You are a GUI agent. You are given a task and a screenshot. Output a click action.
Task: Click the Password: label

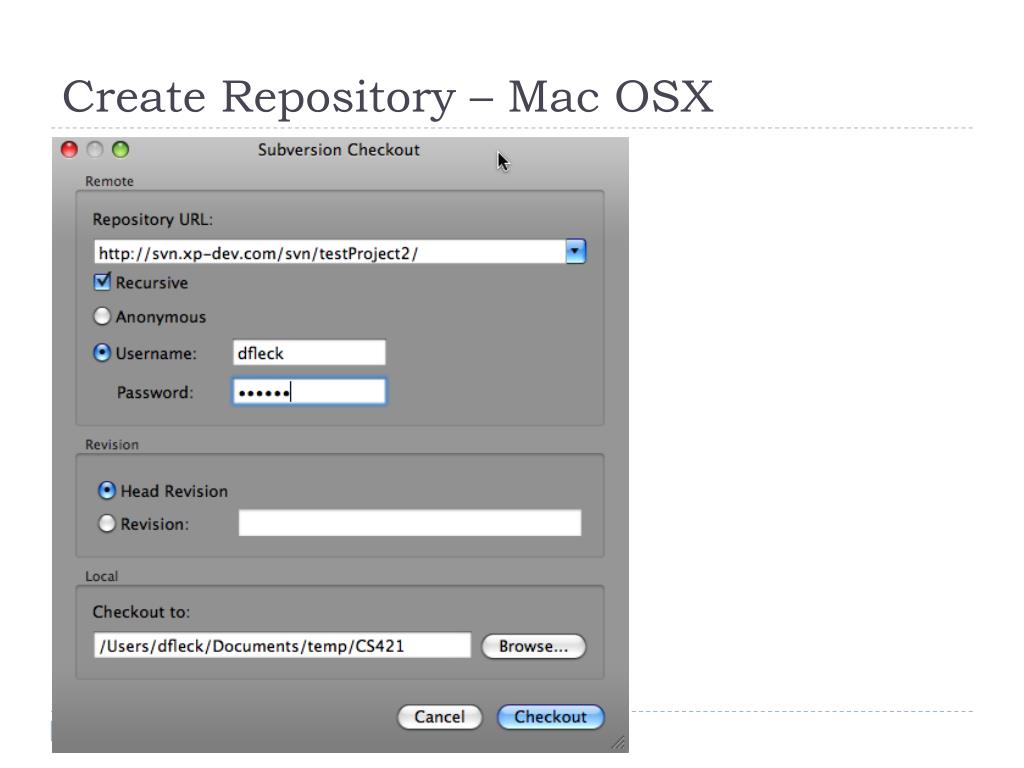pyautogui.click(x=155, y=392)
